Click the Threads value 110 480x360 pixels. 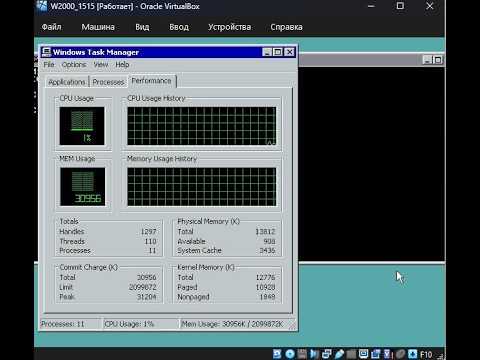point(150,241)
